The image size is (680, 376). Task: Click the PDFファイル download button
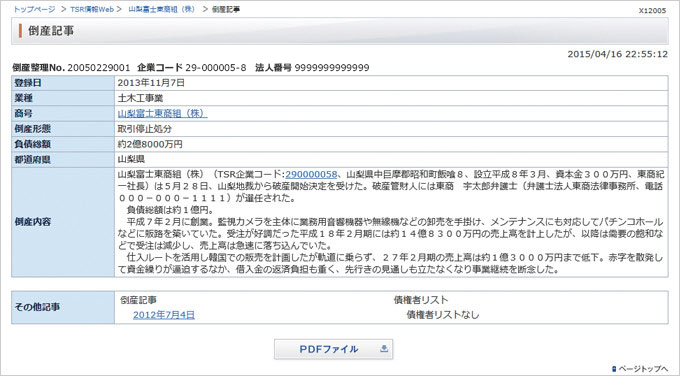click(x=333, y=349)
